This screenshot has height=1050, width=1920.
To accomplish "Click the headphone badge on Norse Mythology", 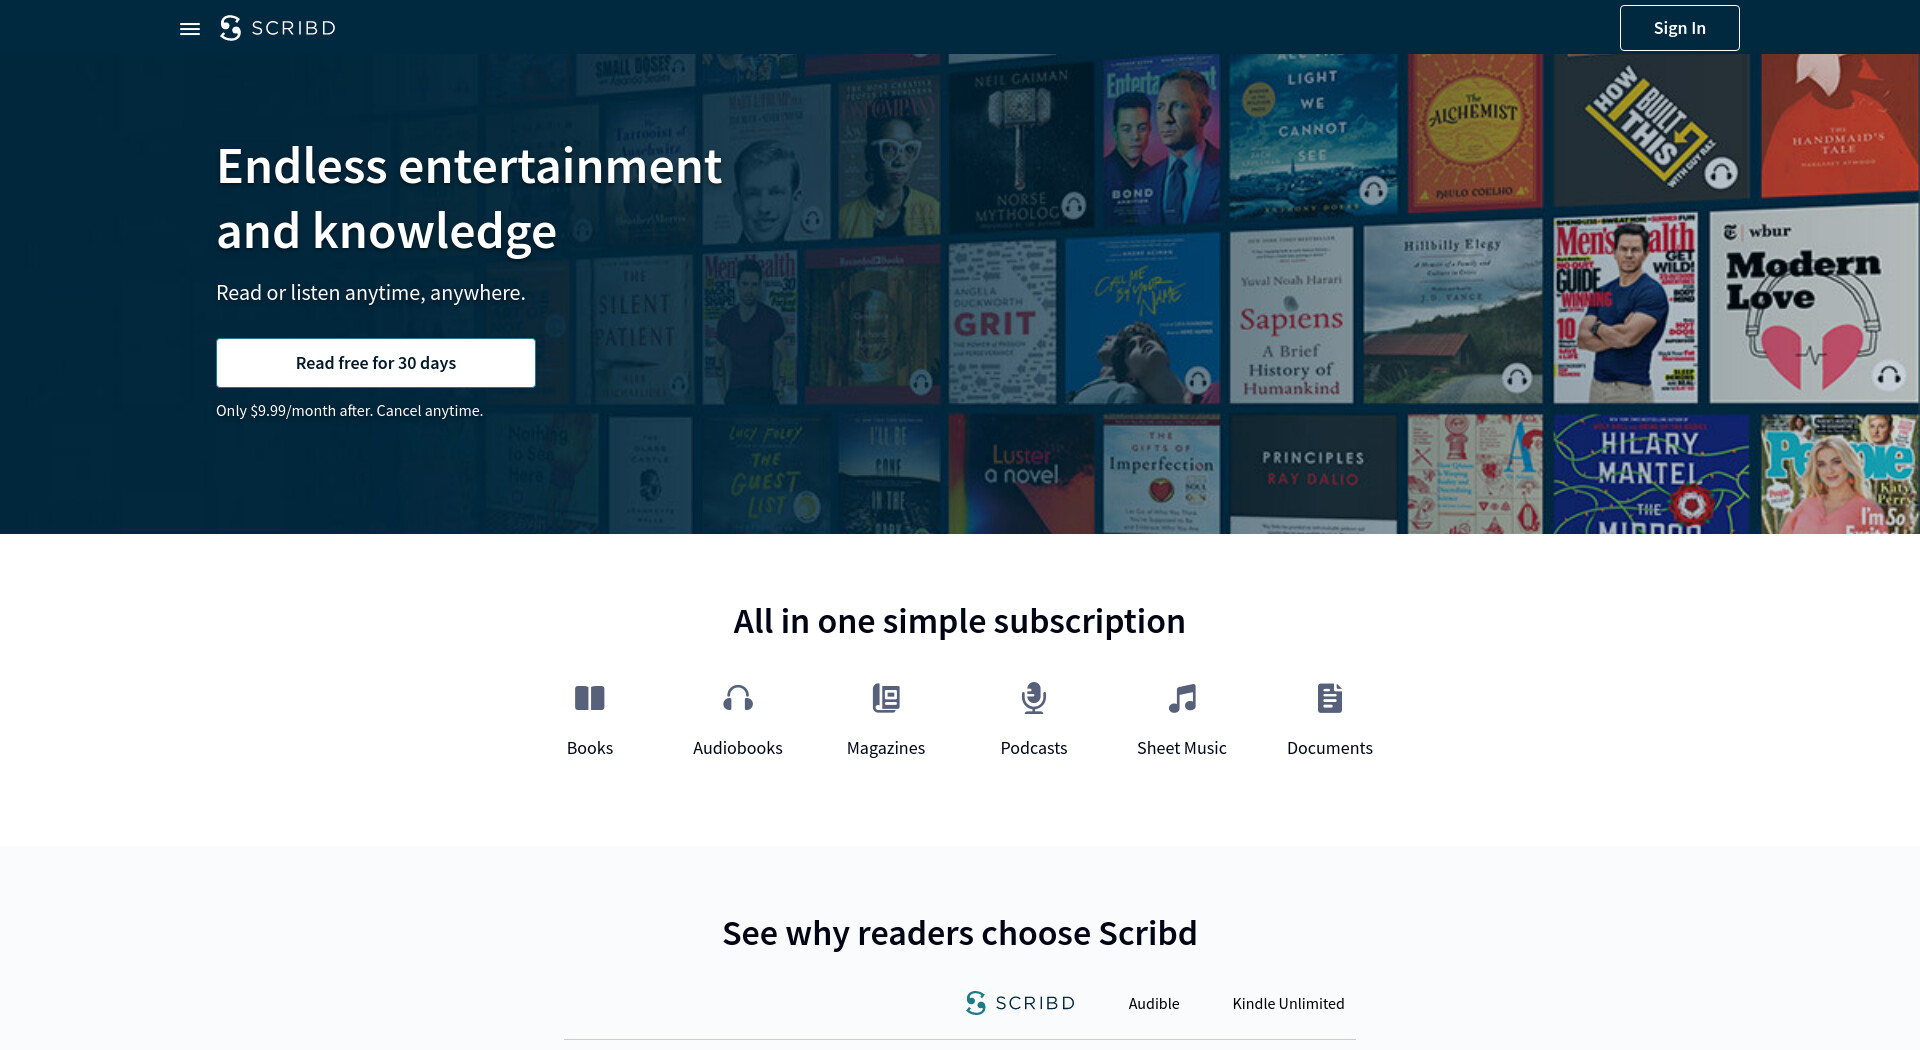I will point(1073,206).
